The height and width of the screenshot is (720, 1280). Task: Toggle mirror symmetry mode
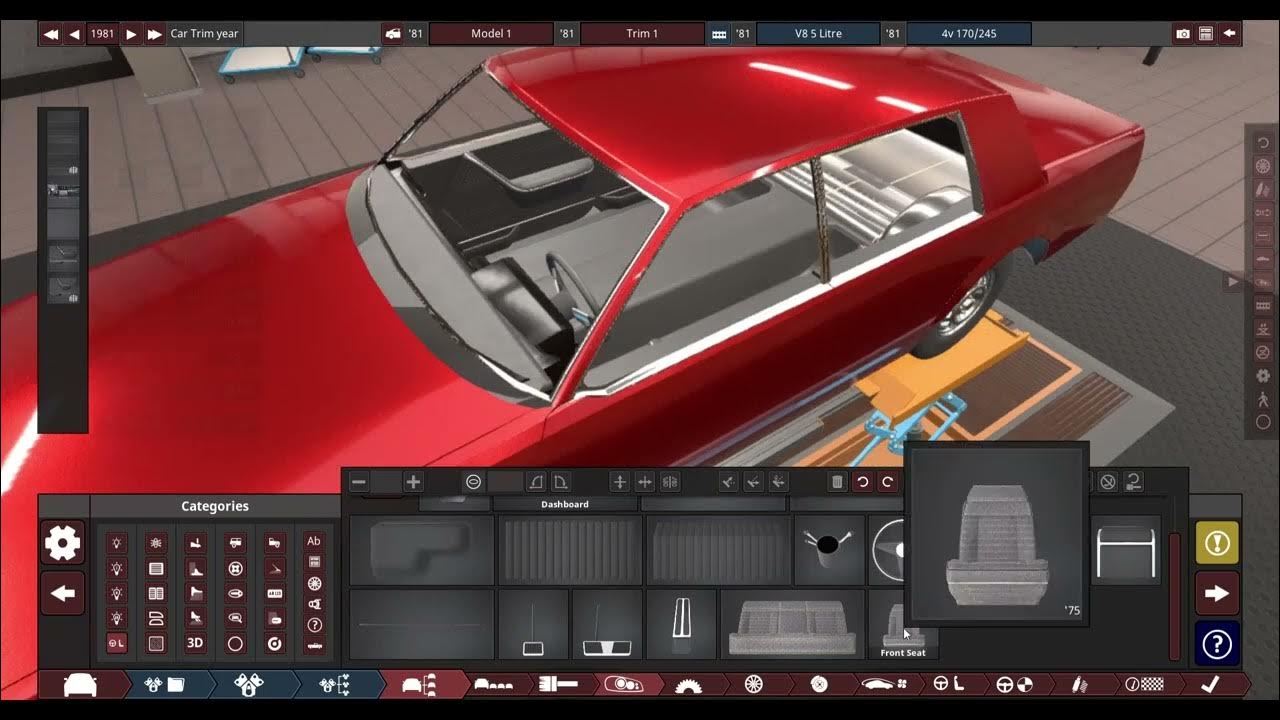[670, 482]
